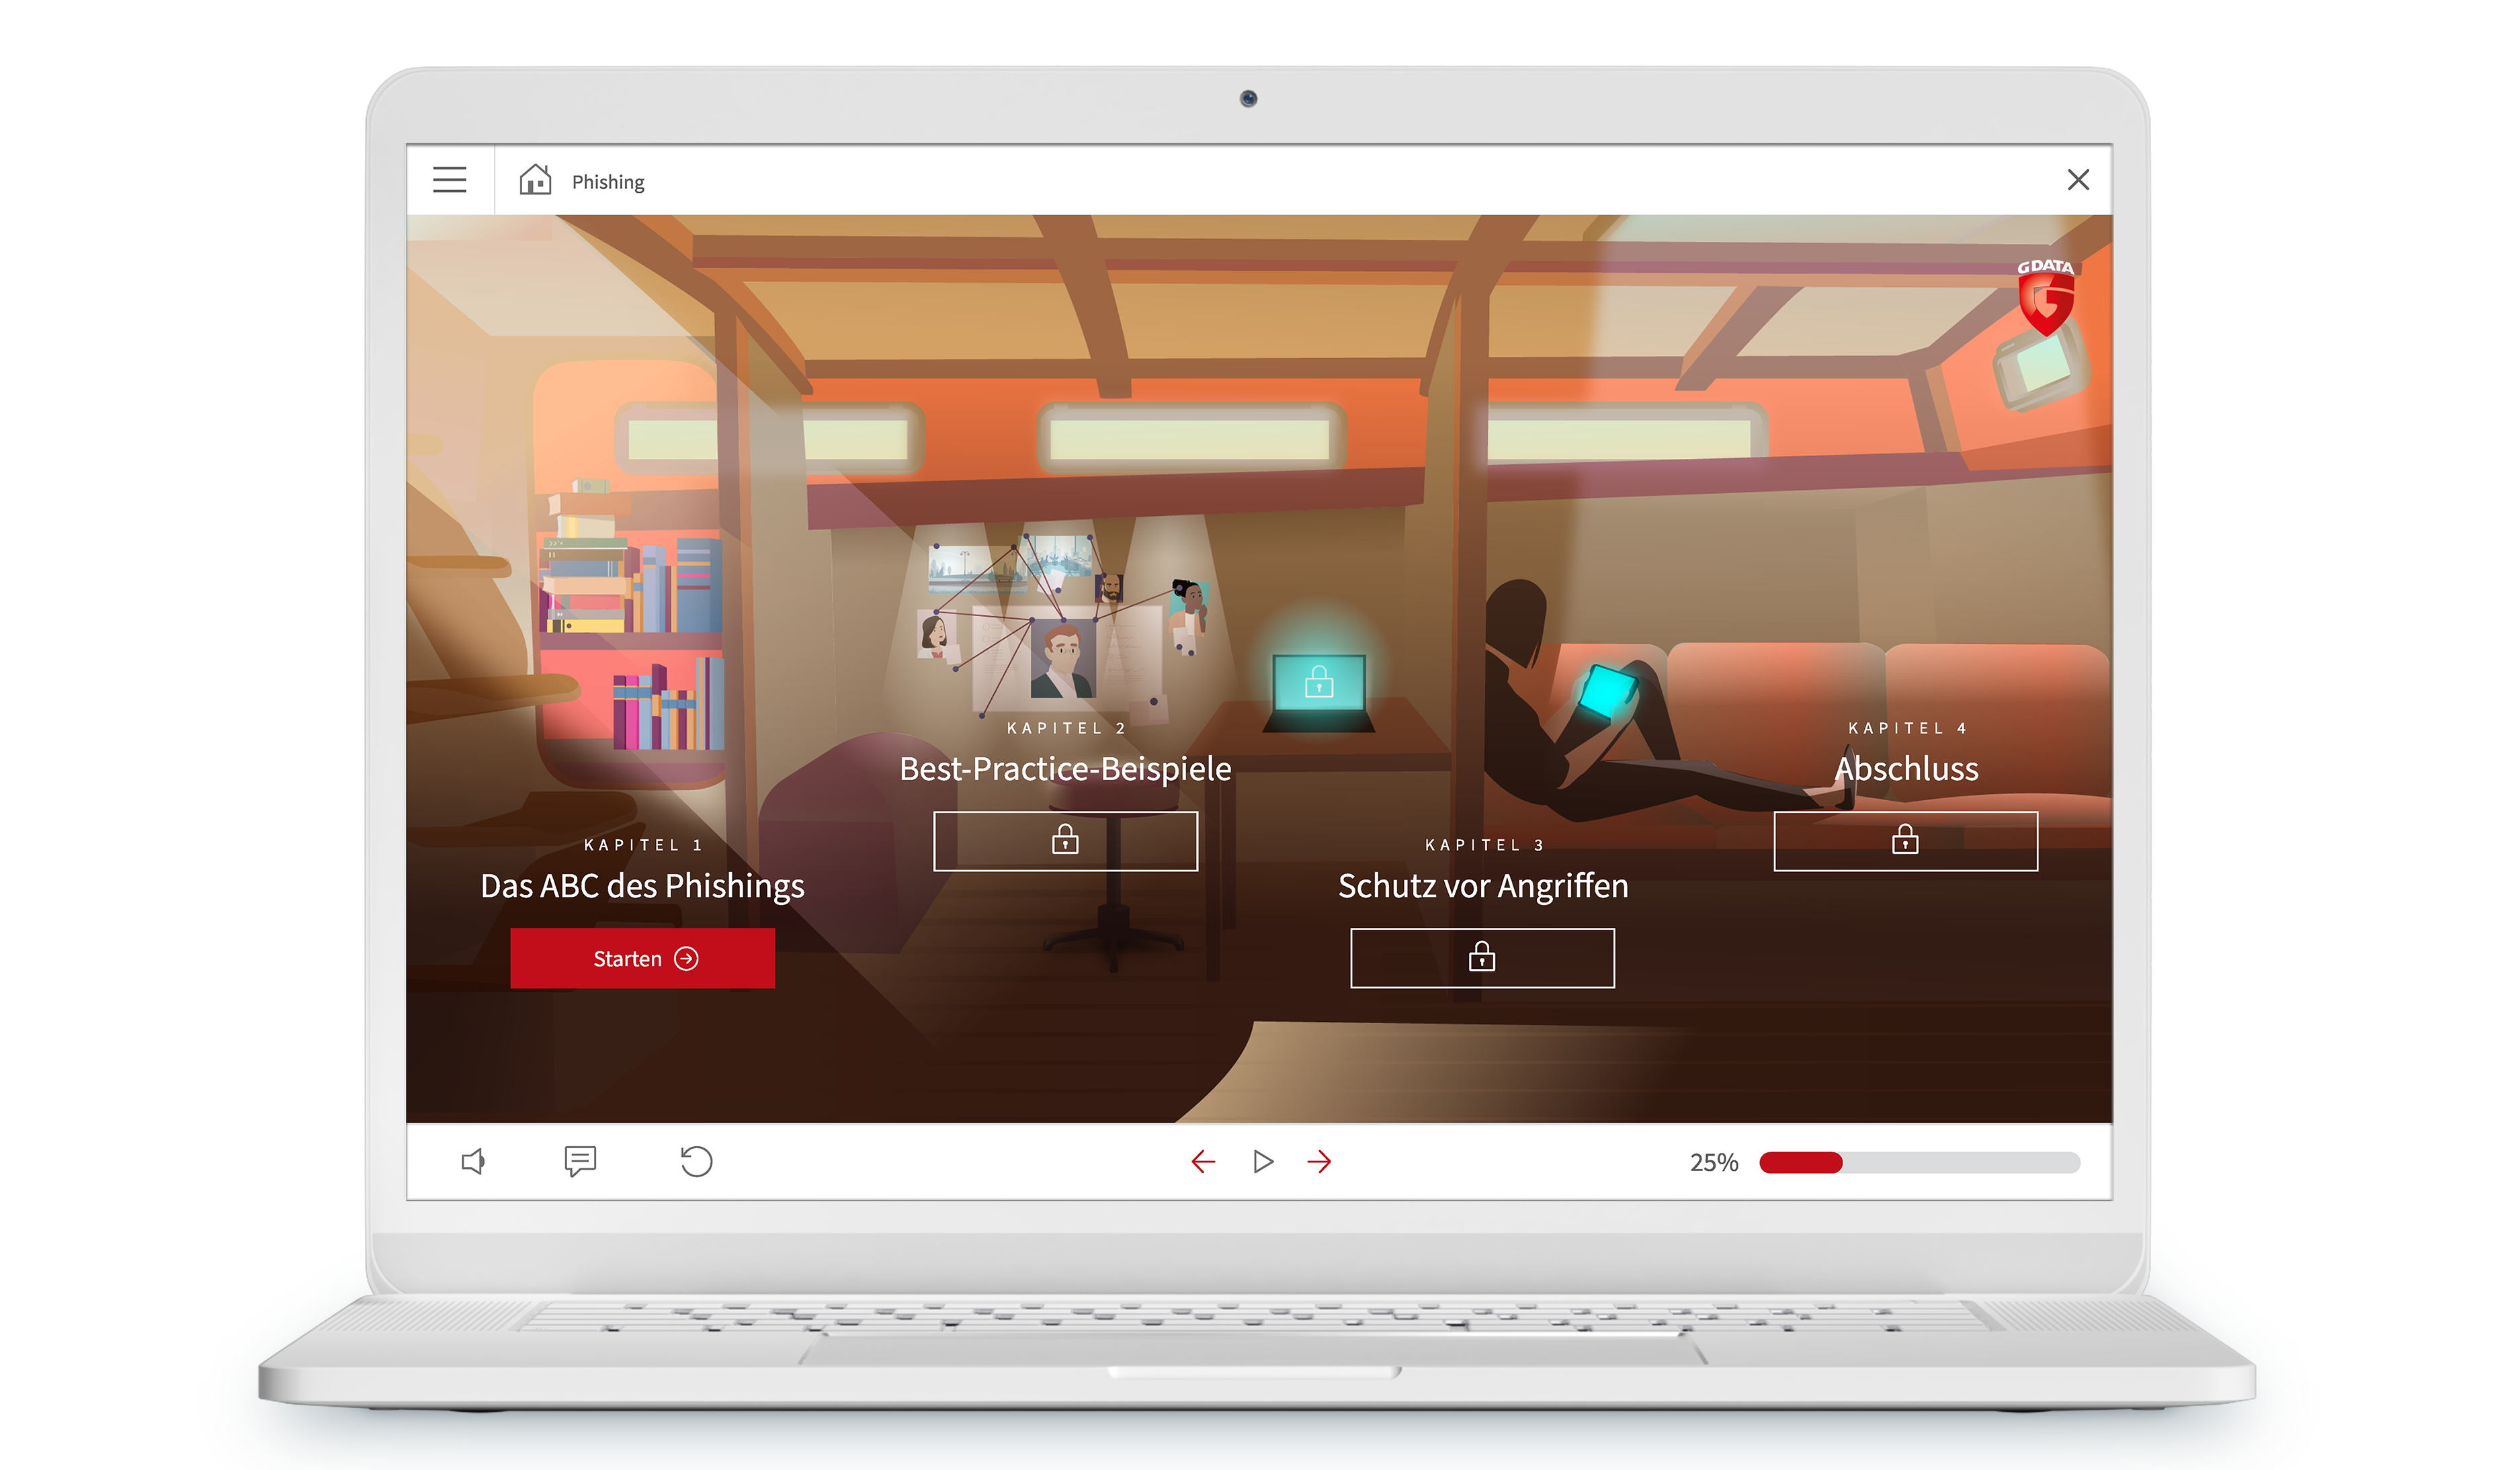Click the play button
2520x1470 pixels.
1263,1161
